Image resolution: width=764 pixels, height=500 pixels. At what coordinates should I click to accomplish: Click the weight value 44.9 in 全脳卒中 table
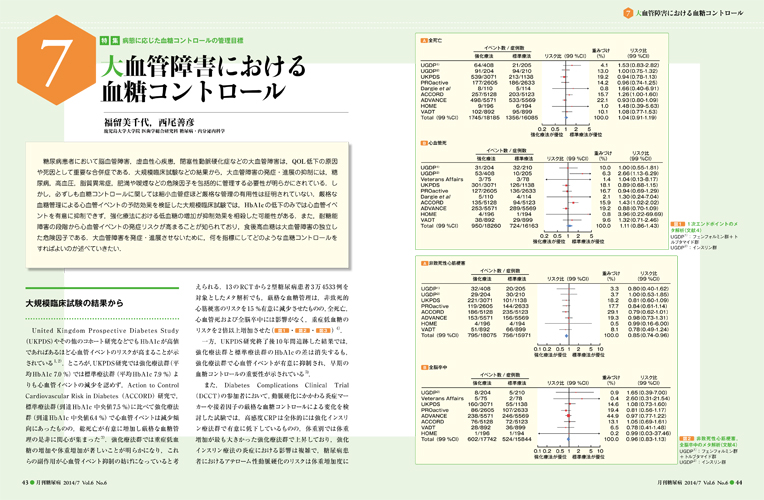point(613,416)
